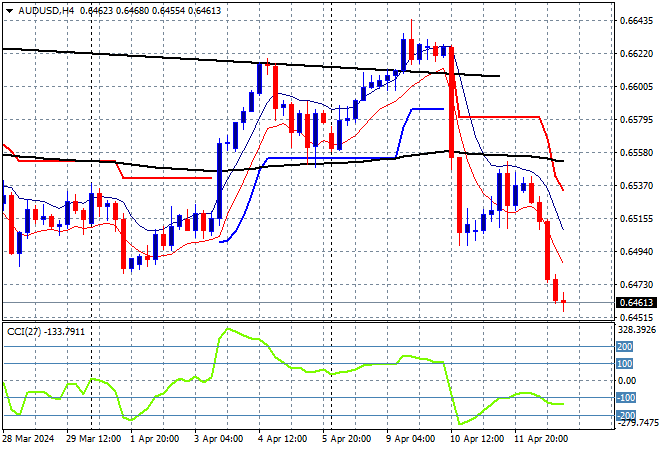Select CCI level label 100
This screenshot has height=450, width=660.
[625, 364]
